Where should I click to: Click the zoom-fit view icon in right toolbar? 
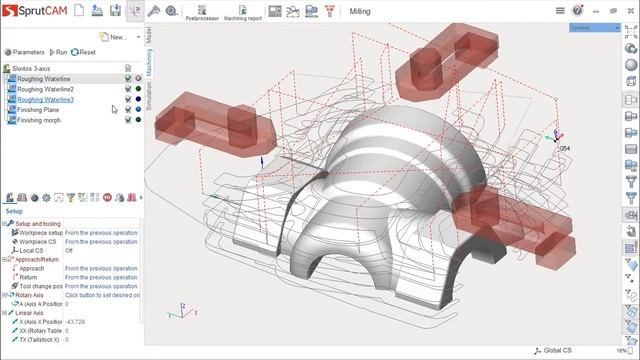[x=631, y=32]
